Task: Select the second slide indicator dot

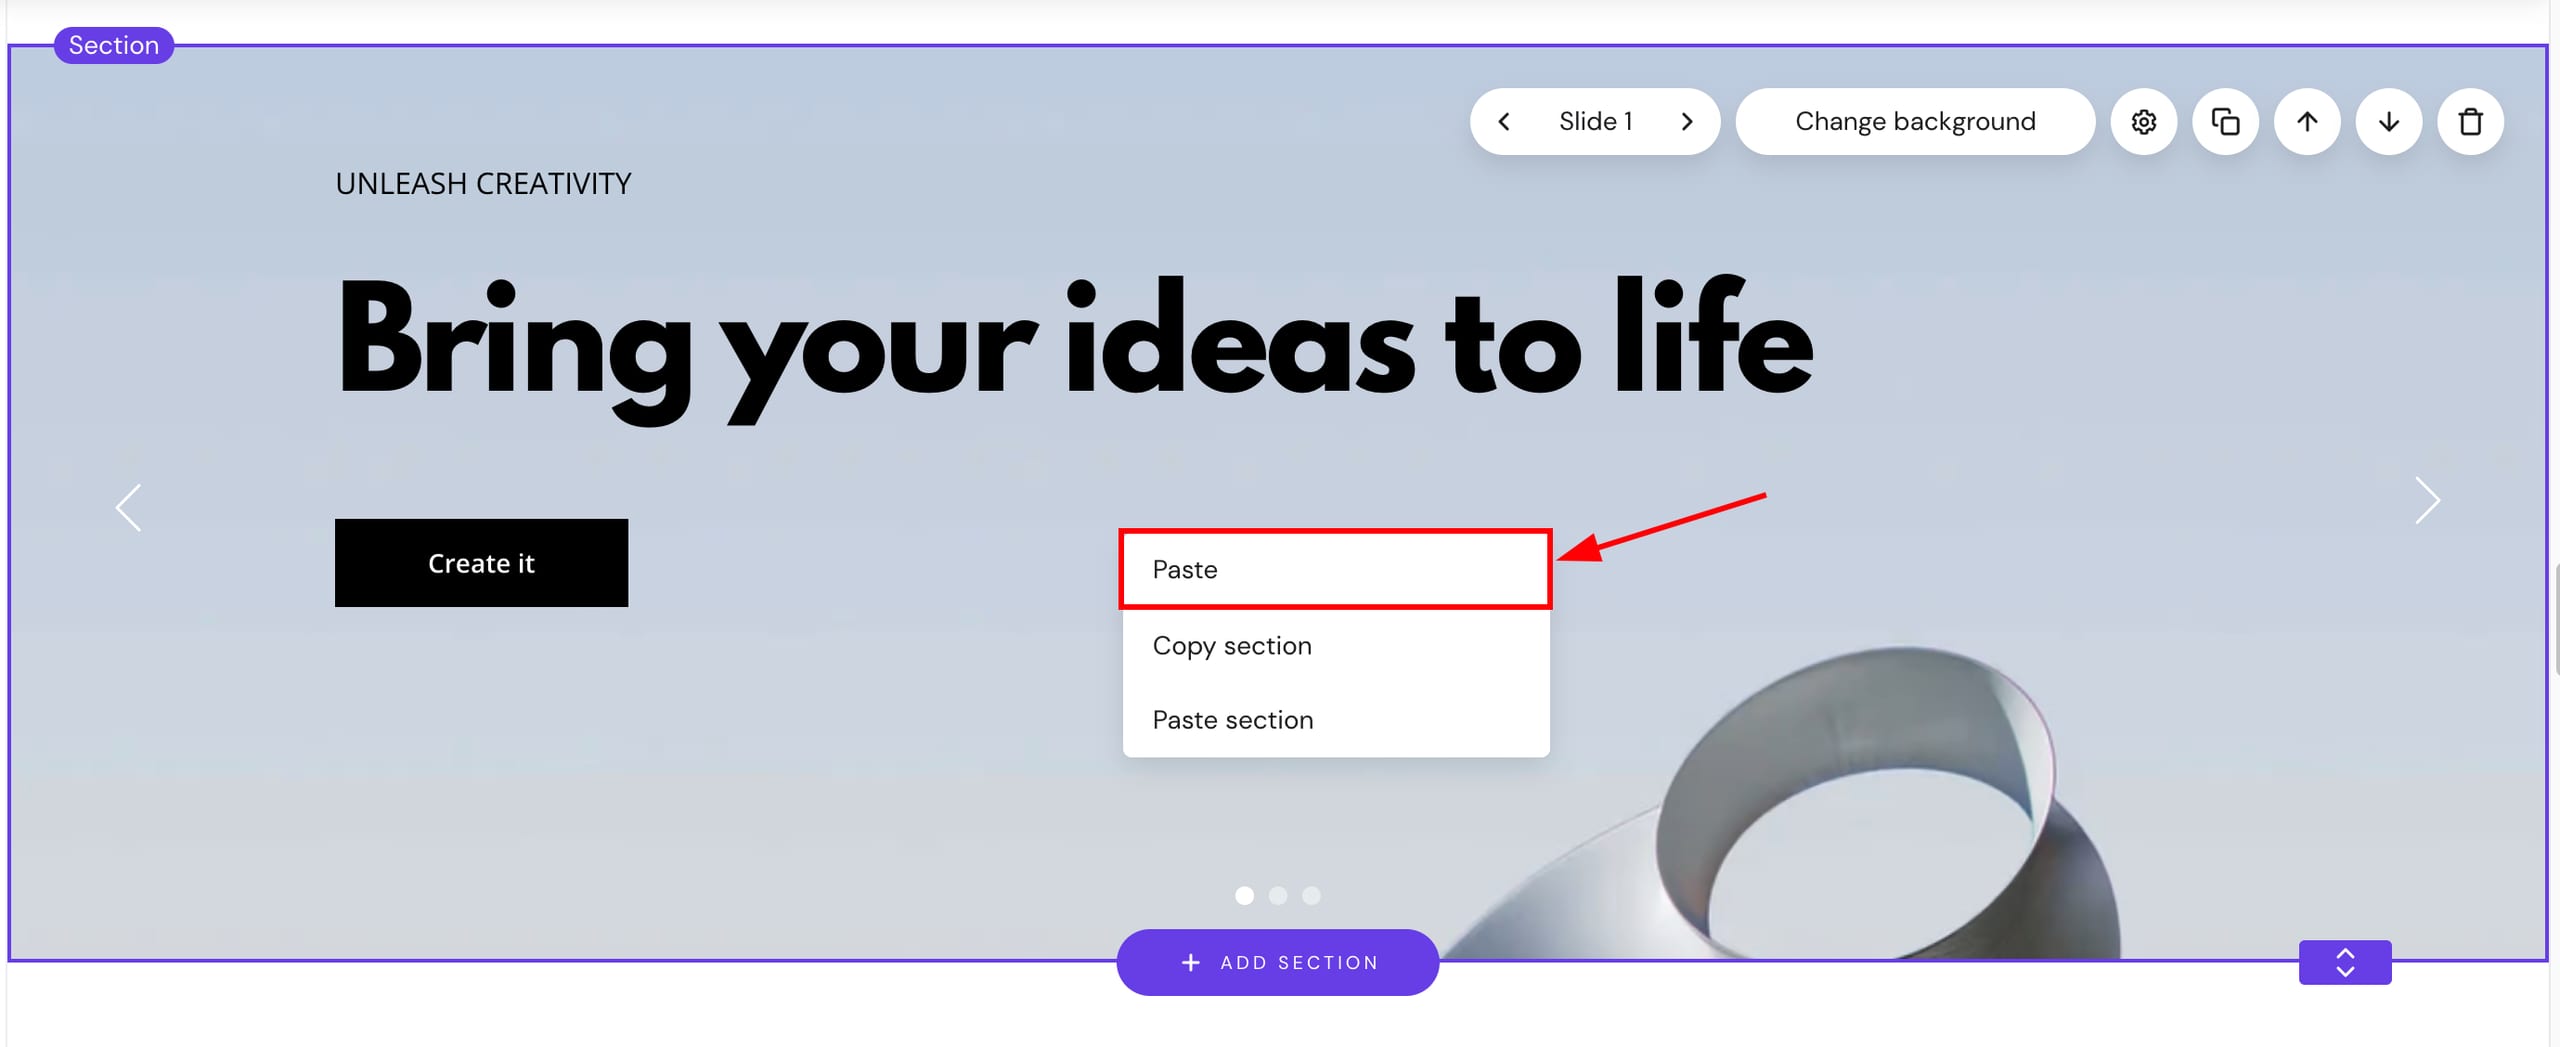Action: tap(1278, 895)
